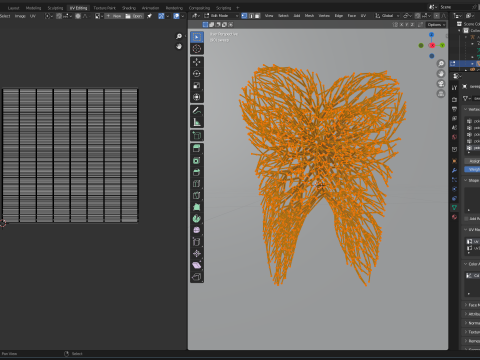Screen dimensions: 480x360
Task: Select the Shear tool
Action: point(197,265)
